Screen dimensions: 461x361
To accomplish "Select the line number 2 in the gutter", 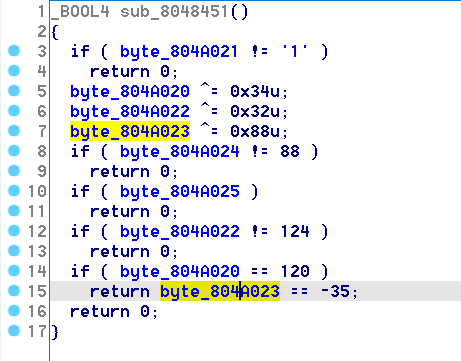I will (x=42, y=32).
